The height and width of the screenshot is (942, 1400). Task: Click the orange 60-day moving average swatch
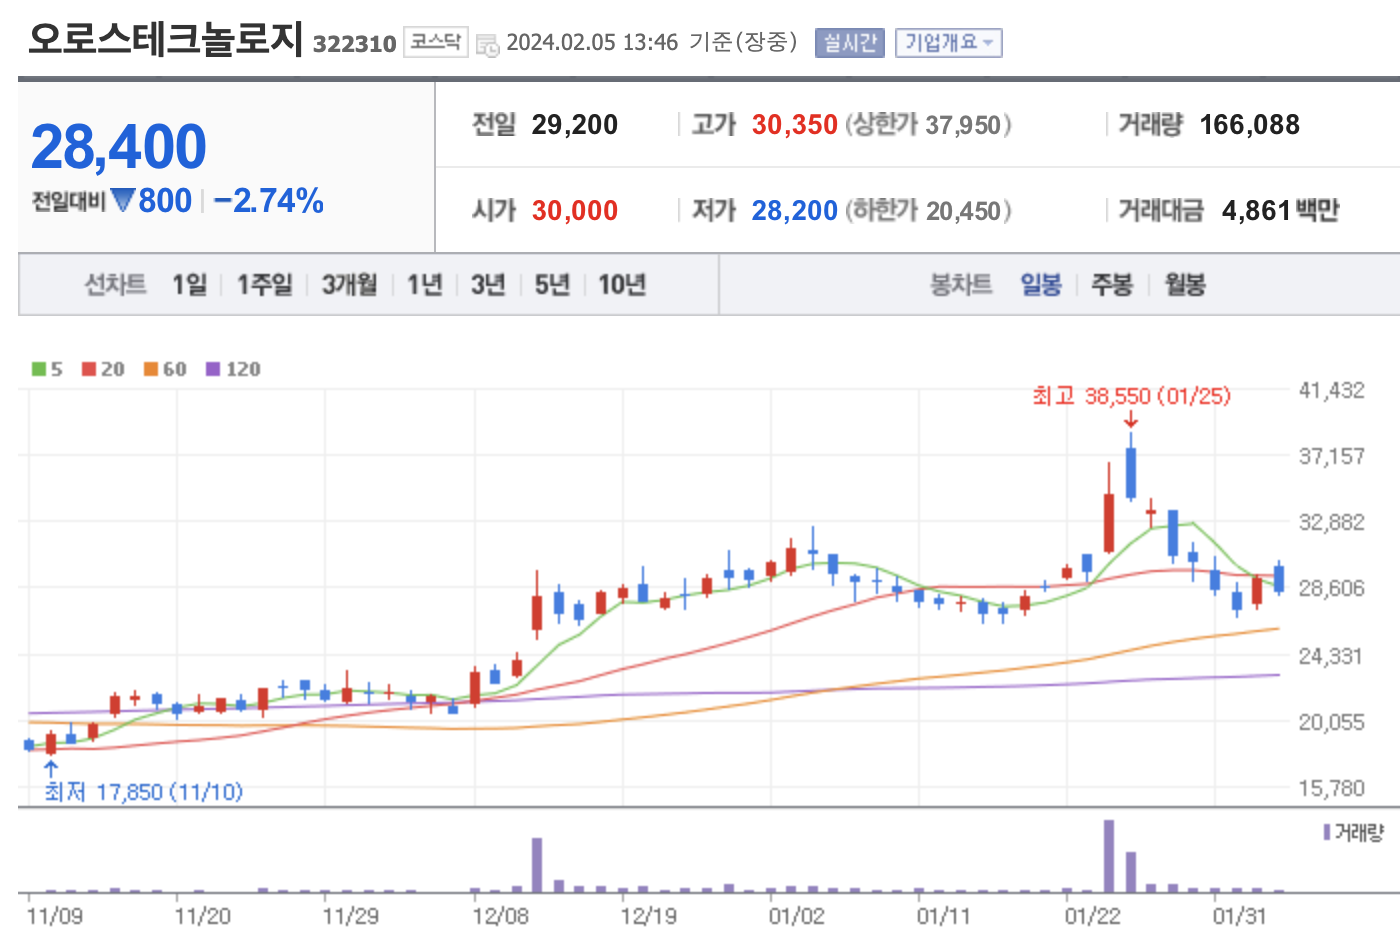point(151,369)
